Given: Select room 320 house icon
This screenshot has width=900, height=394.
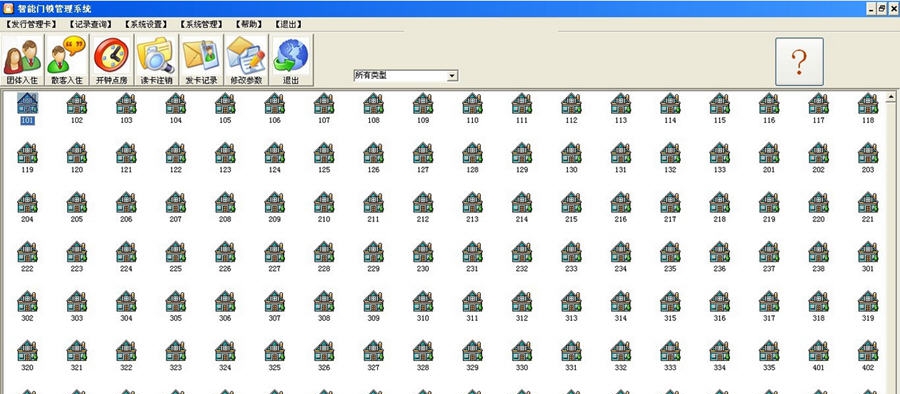Looking at the screenshot, I should [x=27, y=350].
